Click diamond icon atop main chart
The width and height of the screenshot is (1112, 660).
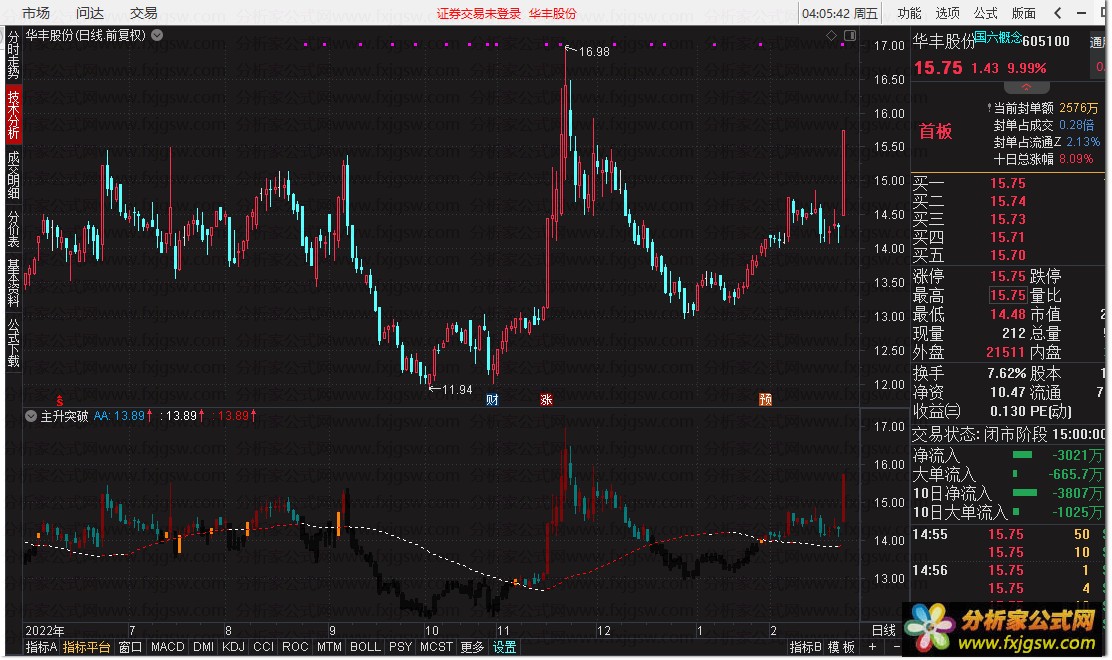[x=831, y=35]
